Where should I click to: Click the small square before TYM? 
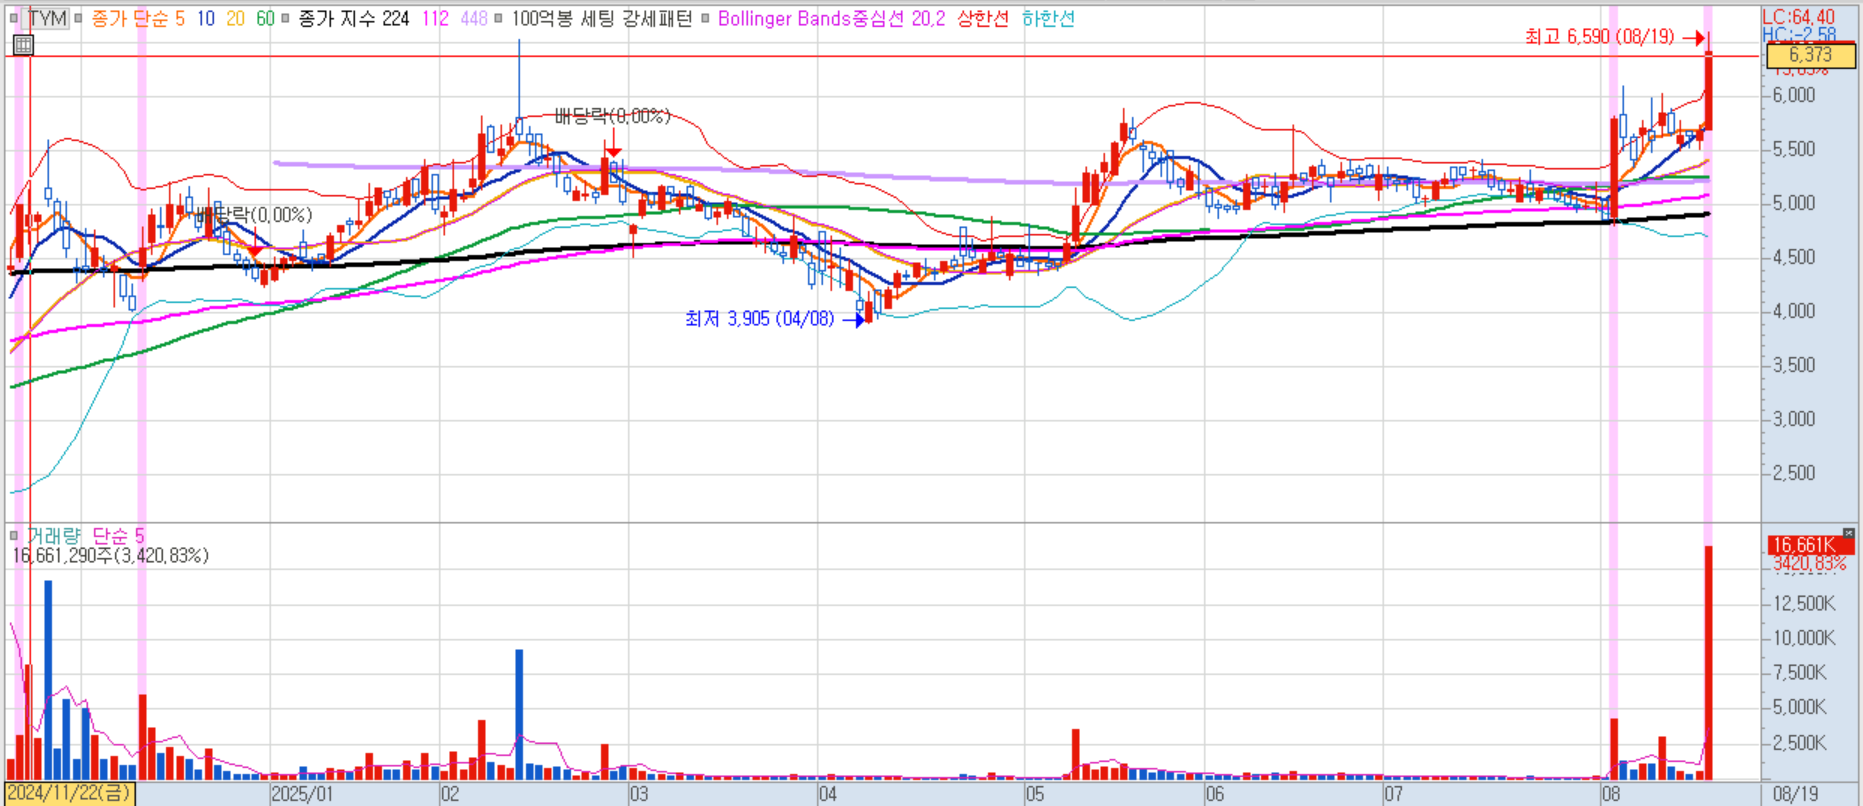click(14, 18)
